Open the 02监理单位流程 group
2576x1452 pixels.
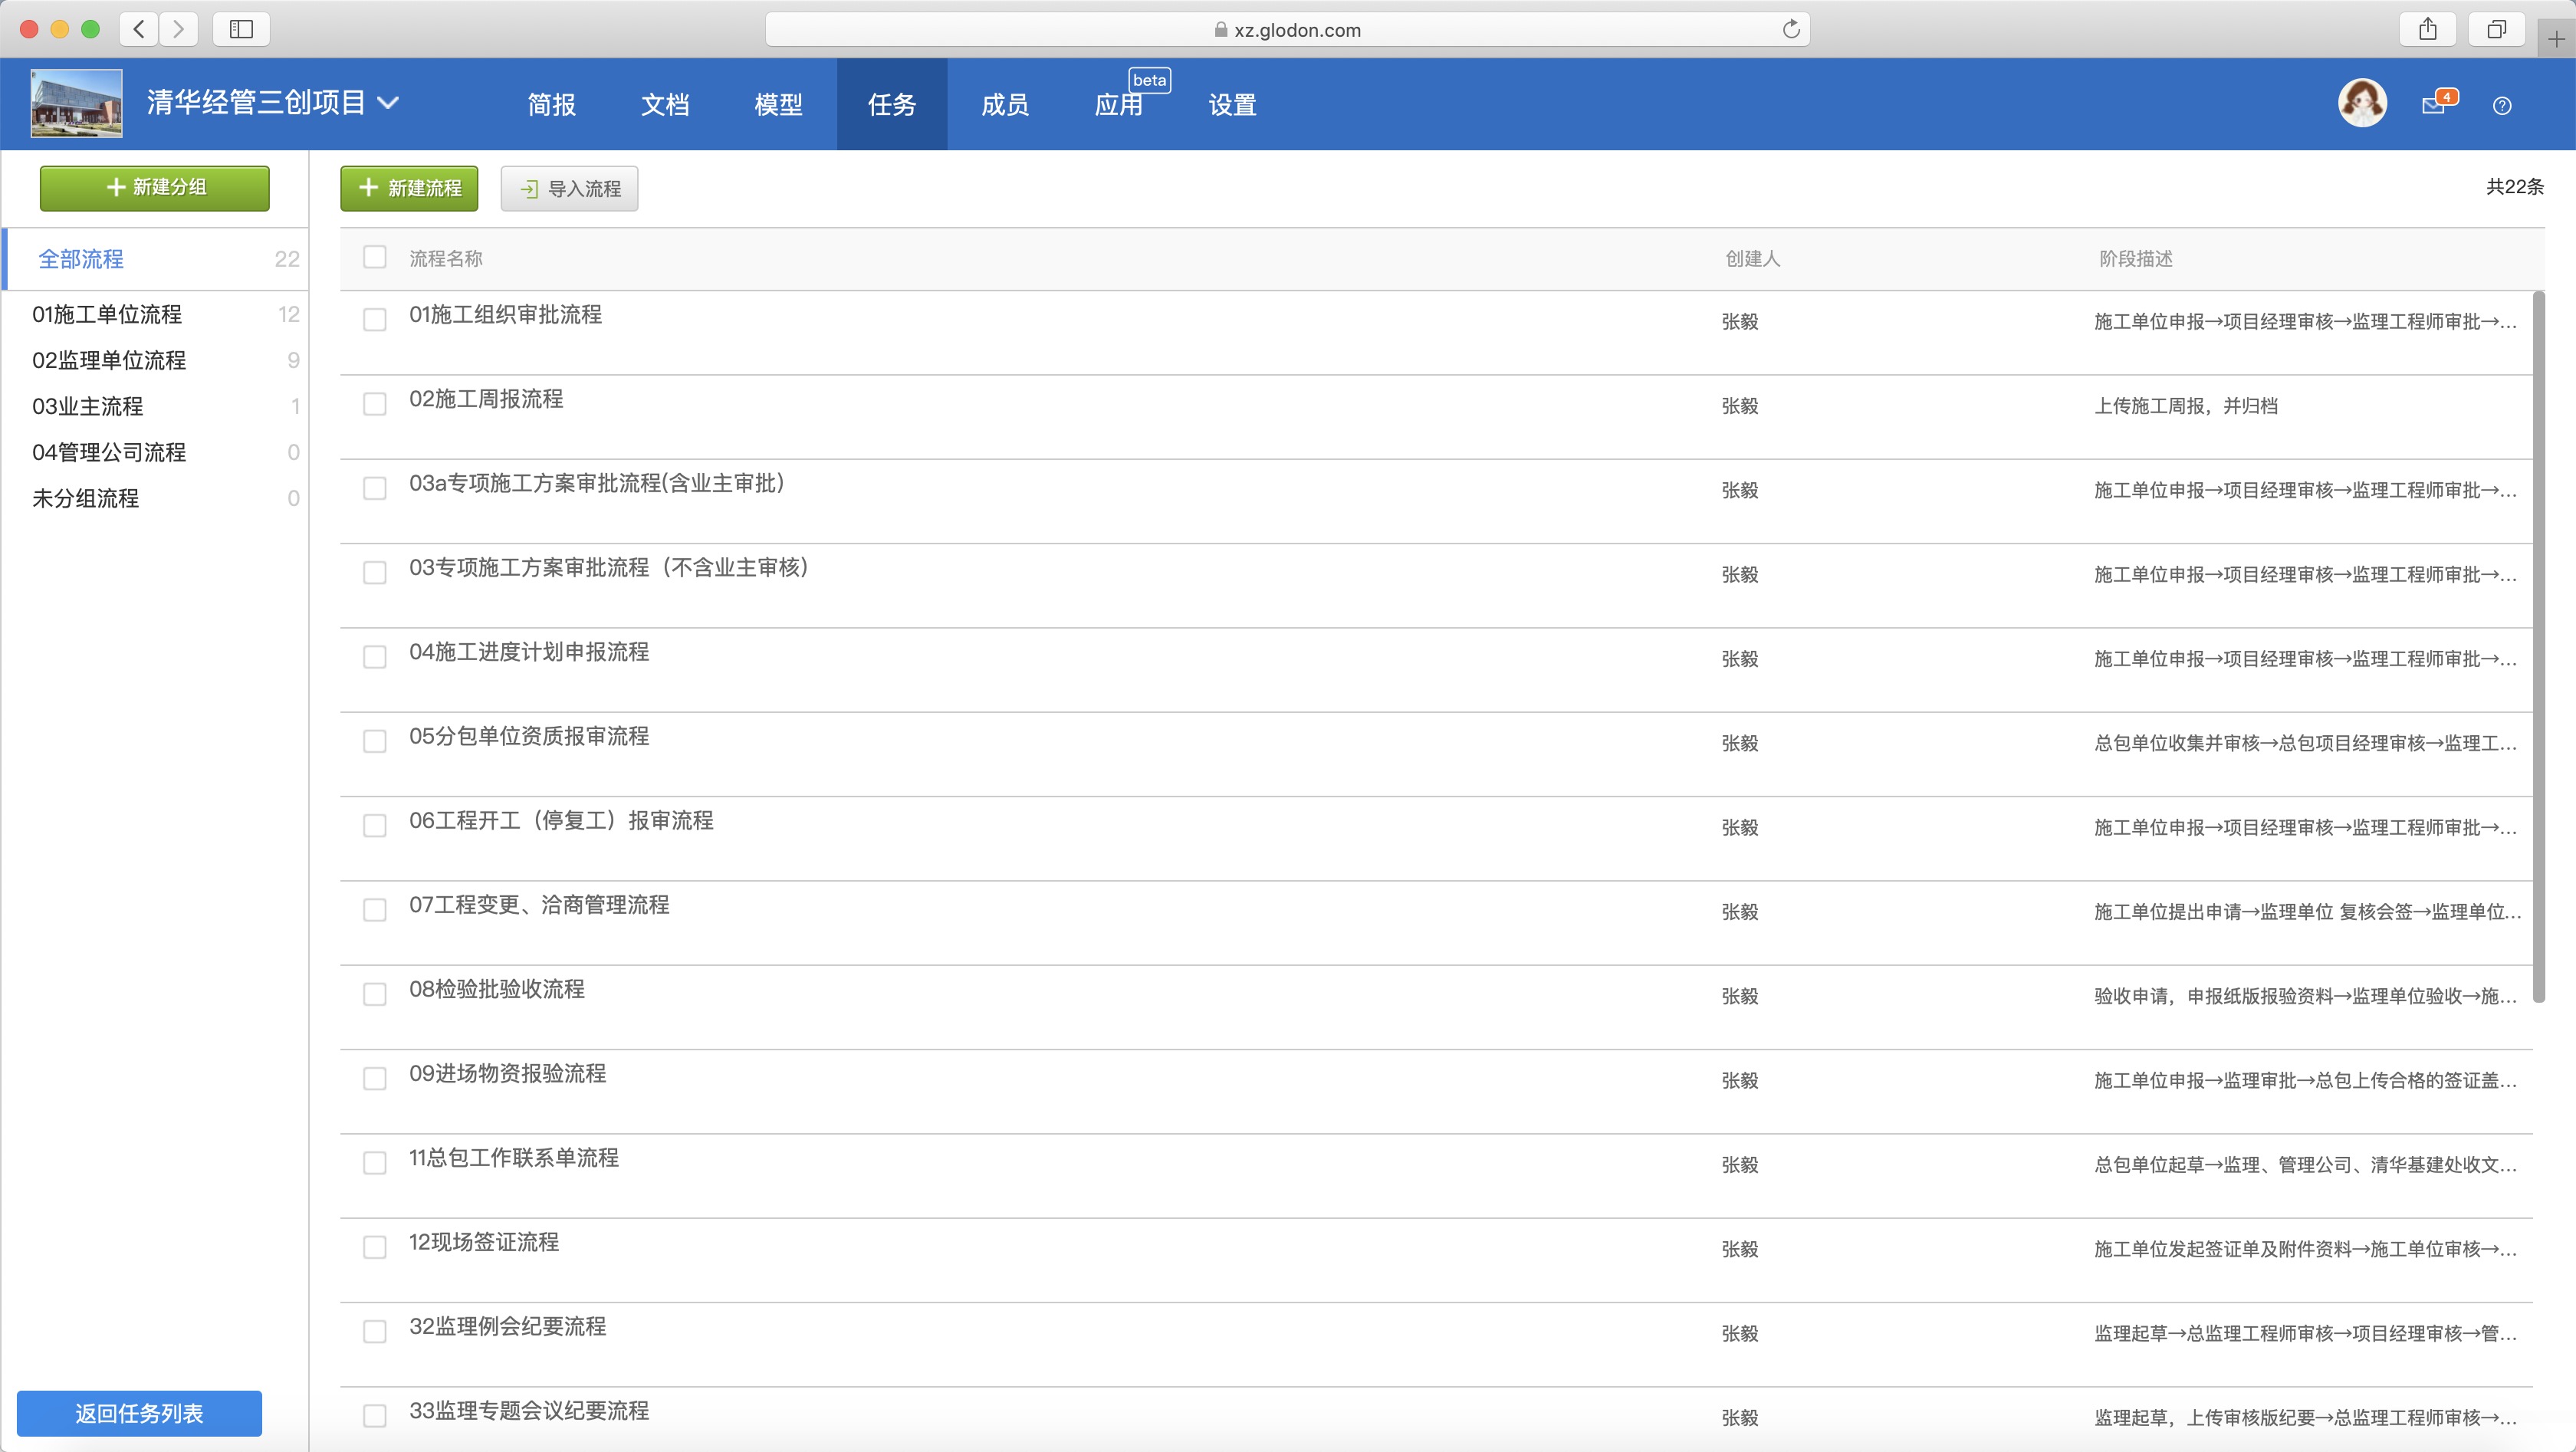pos(109,360)
